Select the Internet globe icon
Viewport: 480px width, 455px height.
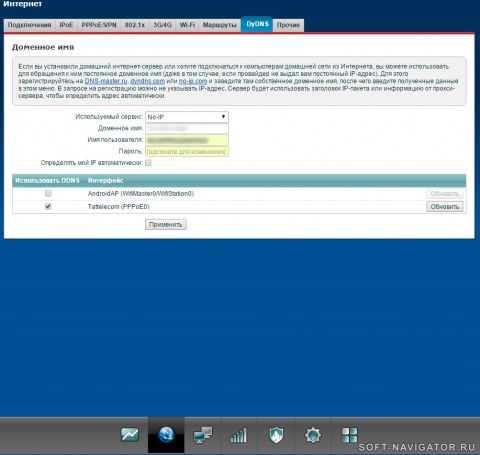[166, 434]
